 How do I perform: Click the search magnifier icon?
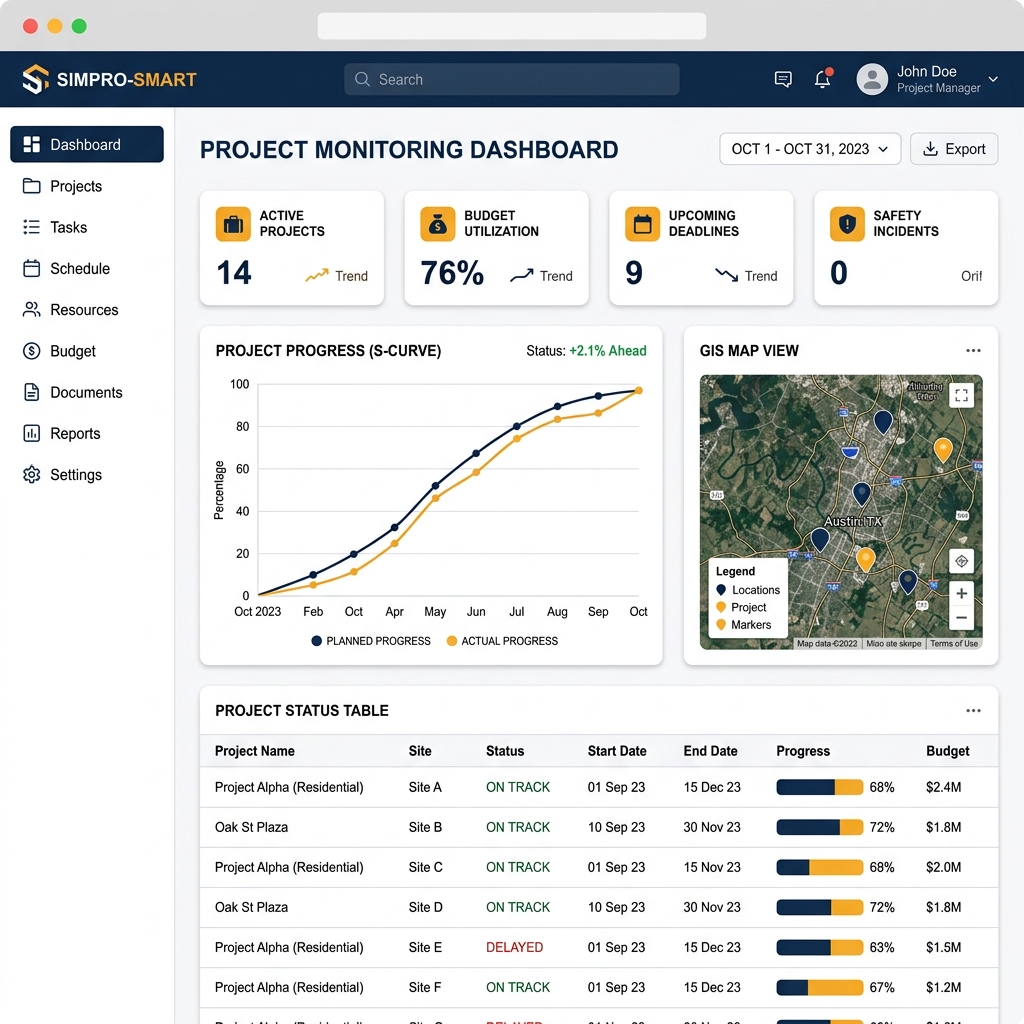[362, 79]
